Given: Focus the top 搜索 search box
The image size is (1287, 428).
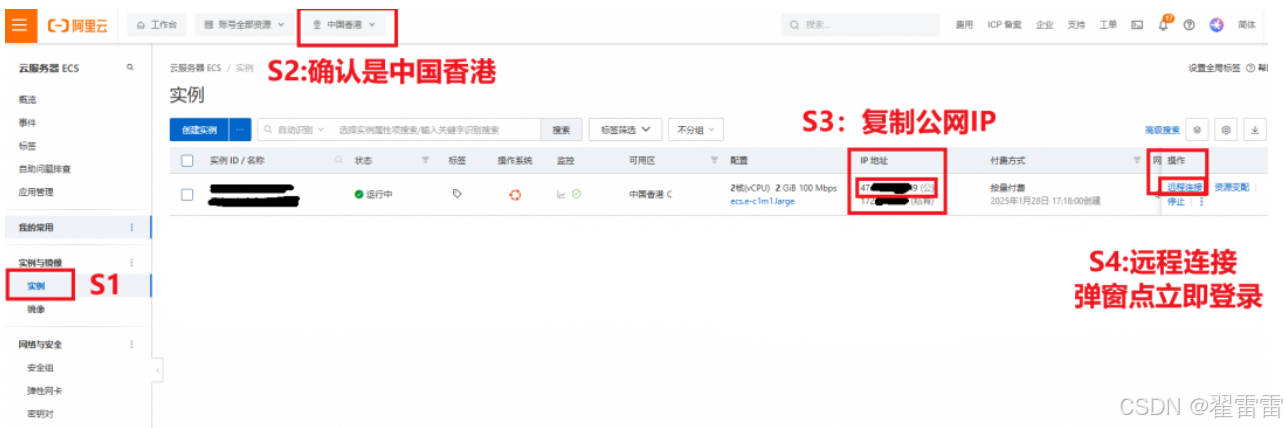Looking at the screenshot, I should click(x=860, y=24).
